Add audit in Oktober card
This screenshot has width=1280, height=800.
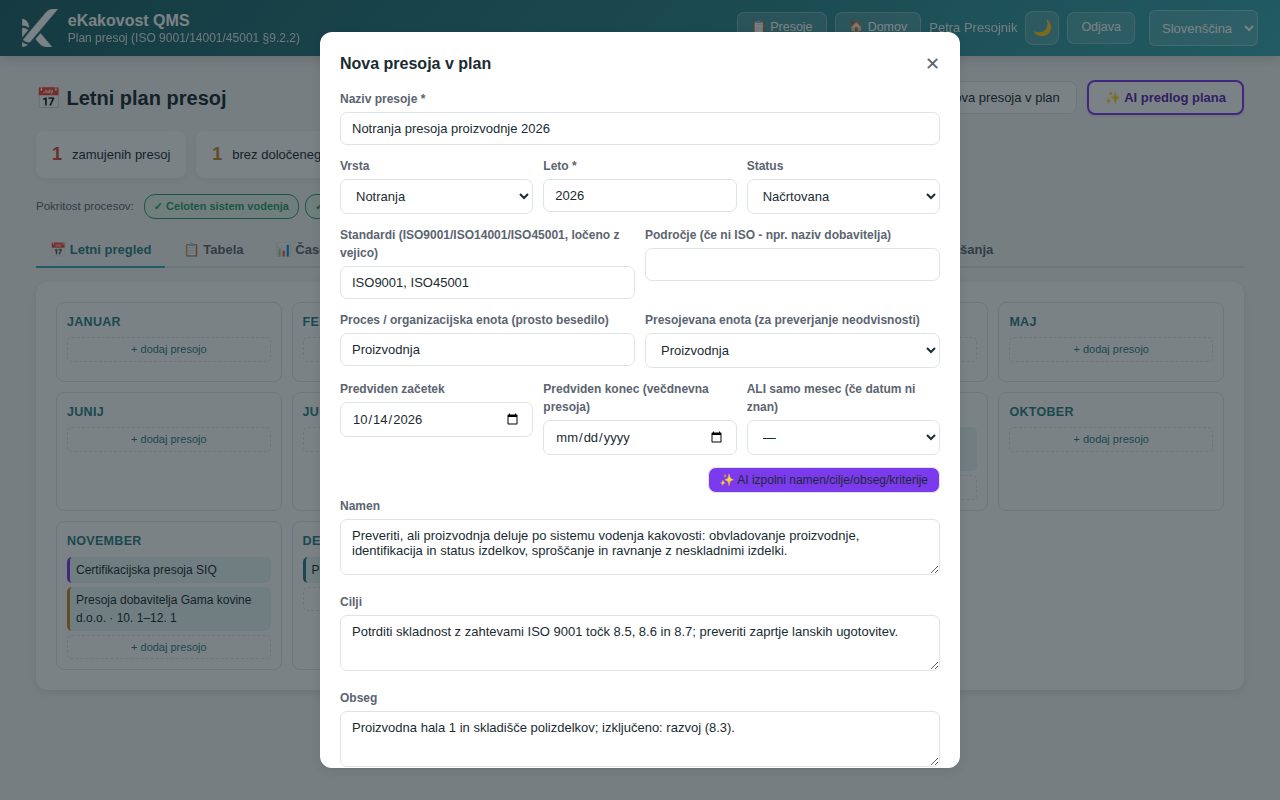tap(1111, 440)
